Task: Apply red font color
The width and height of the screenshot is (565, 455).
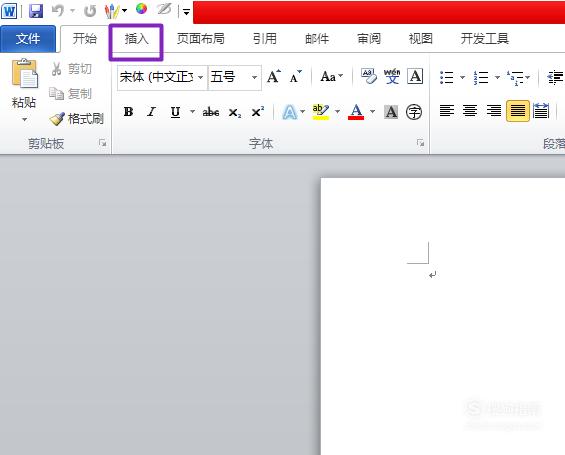Action: [356, 112]
